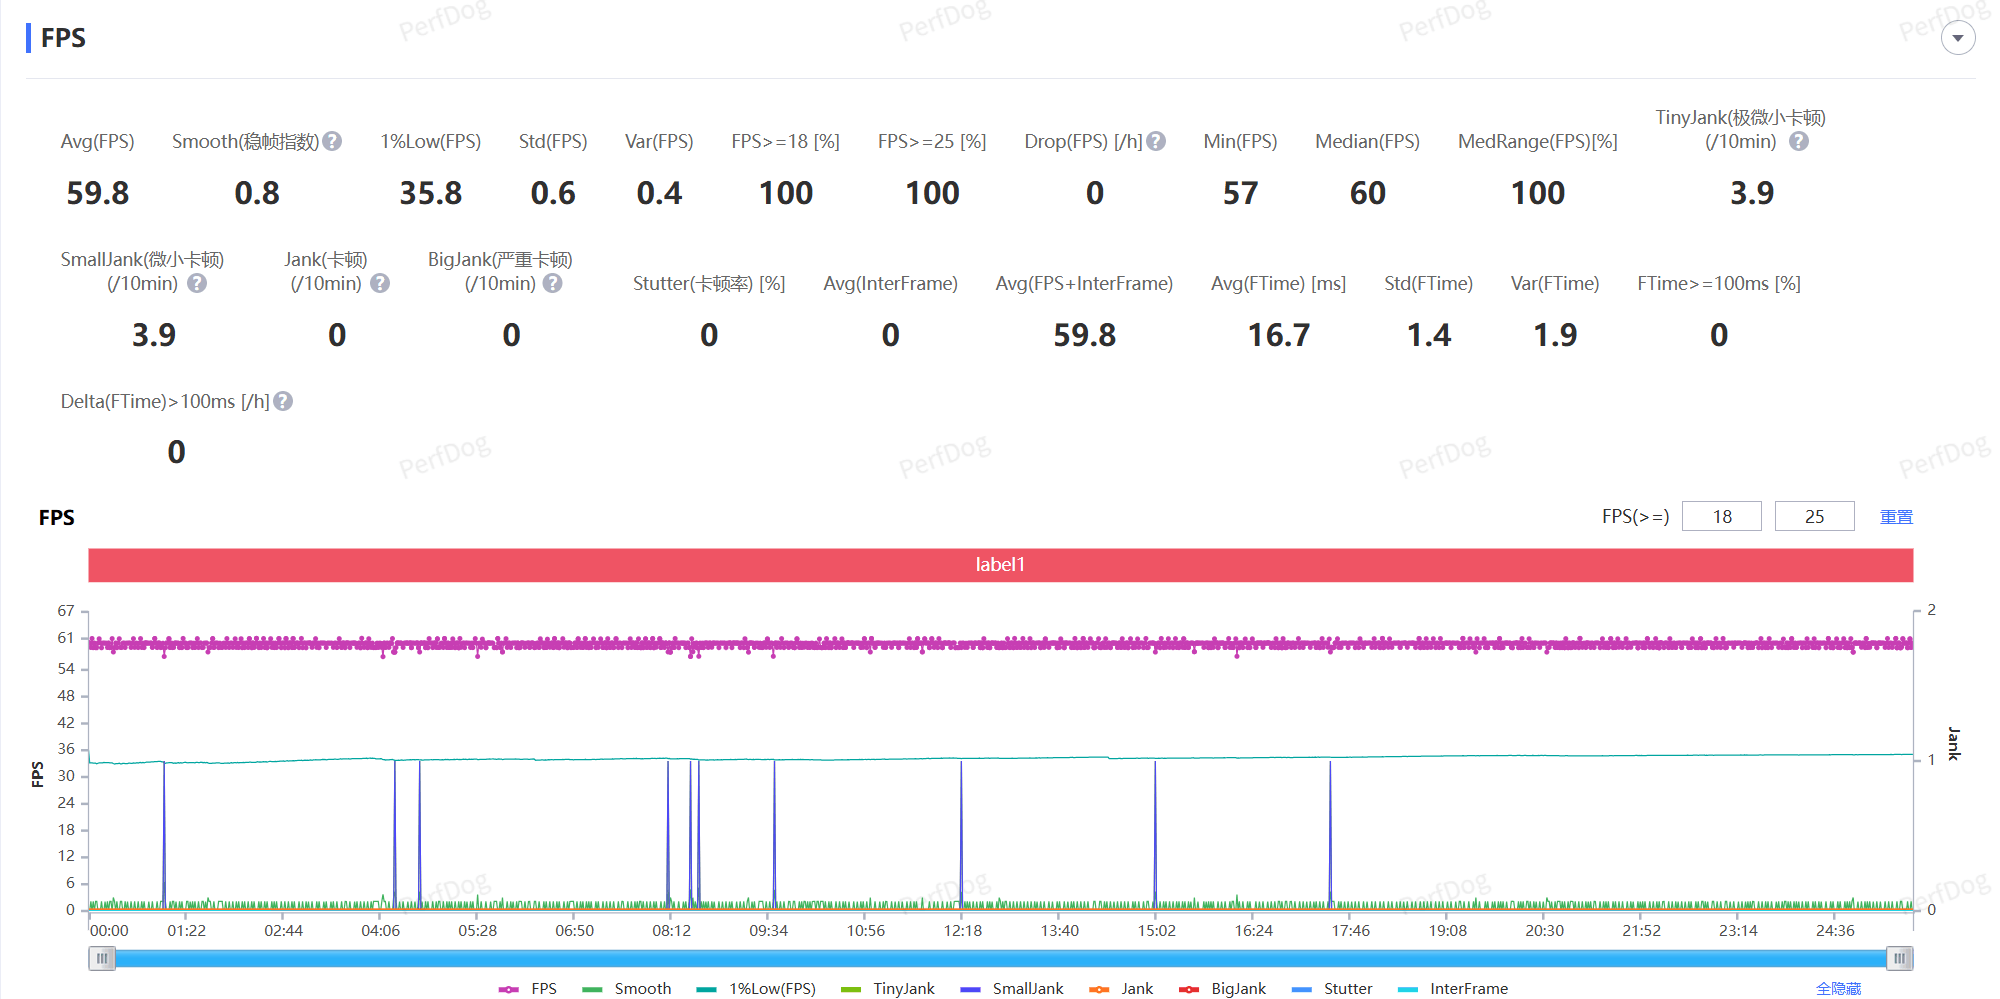This screenshot has width=2000, height=999.
Task: Click left handle of timeline range slider
Action: (102, 959)
